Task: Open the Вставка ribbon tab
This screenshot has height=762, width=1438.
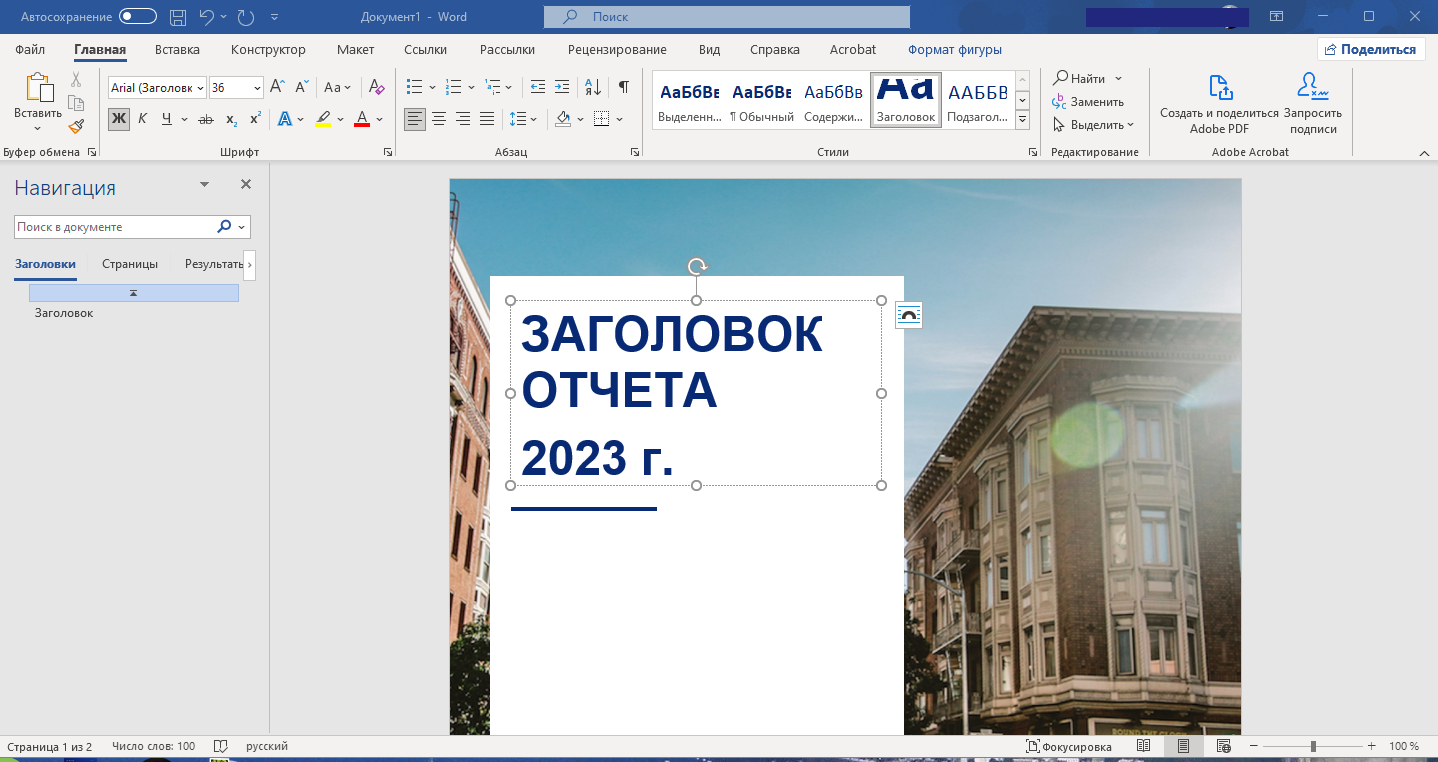Action: [177, 50]
